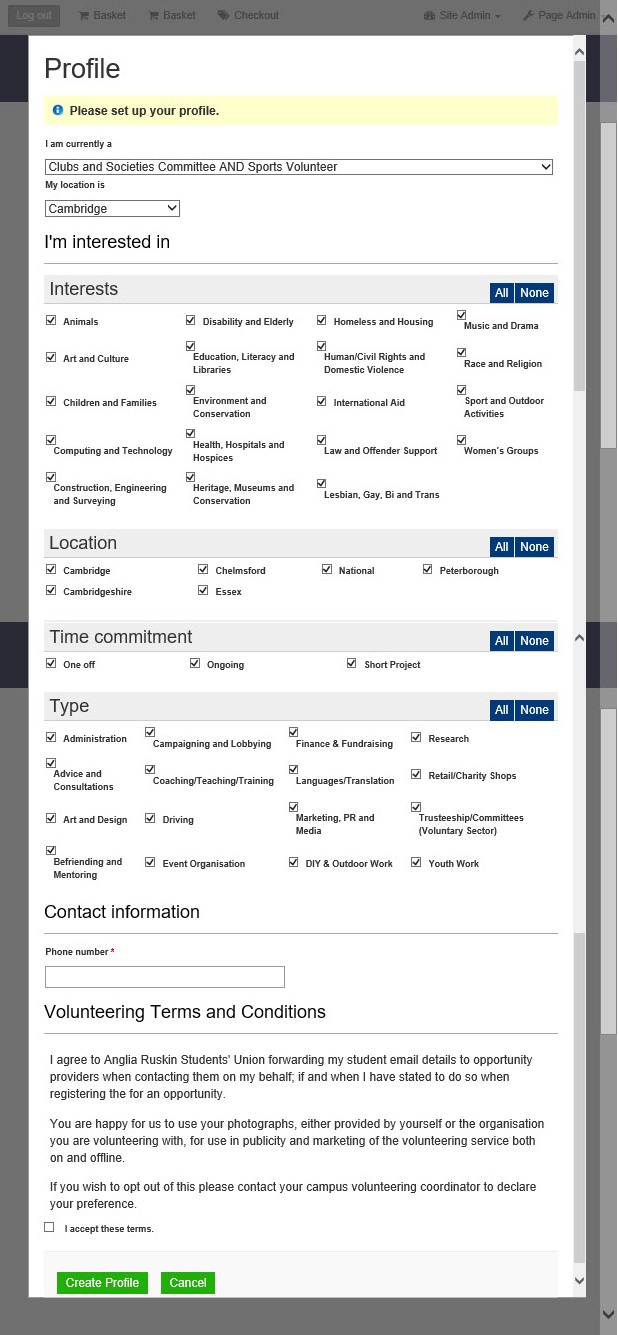This screenshot has height=1335, width=619.
Task: Open the Checkout tag icon link
Action: tap(222, 16)
